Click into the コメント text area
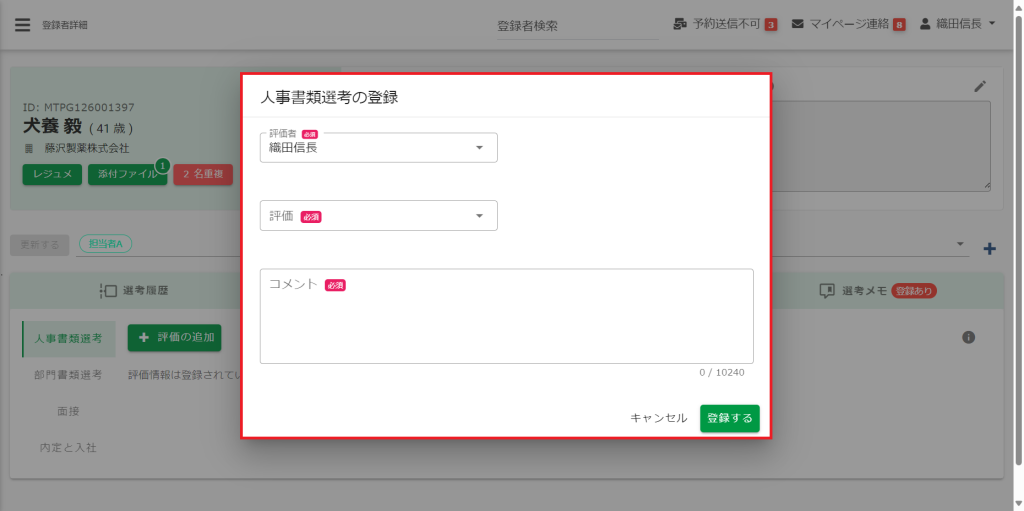This screenshot has height=511, width=1024. click(x=506, y=322)
